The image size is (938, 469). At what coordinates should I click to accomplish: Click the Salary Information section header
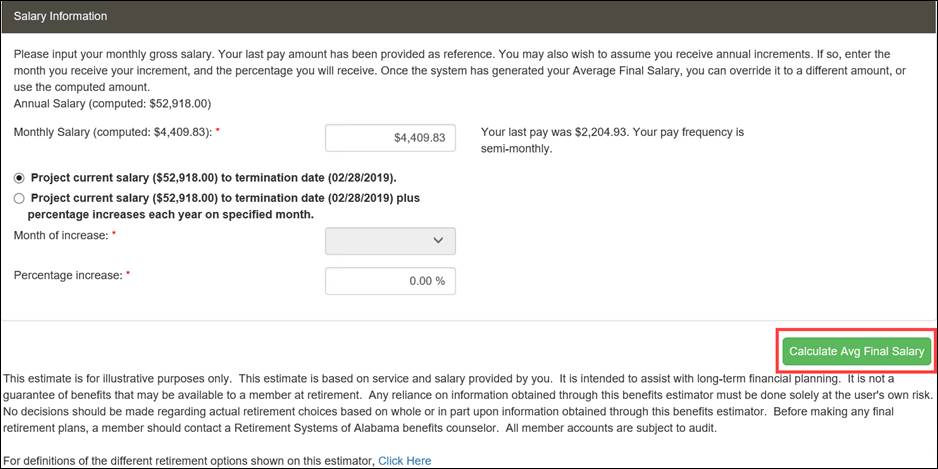coord(469,16)
